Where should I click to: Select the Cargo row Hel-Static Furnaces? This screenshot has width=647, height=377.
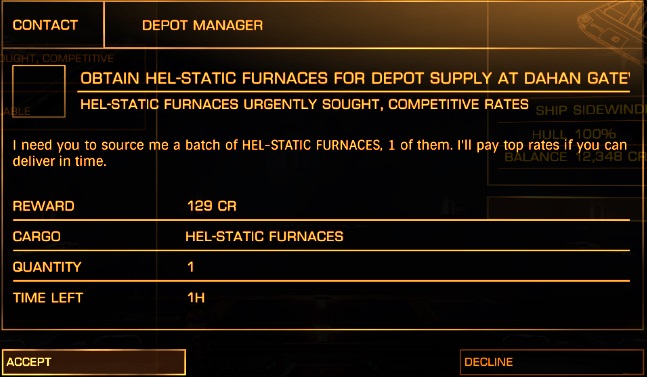321,236
